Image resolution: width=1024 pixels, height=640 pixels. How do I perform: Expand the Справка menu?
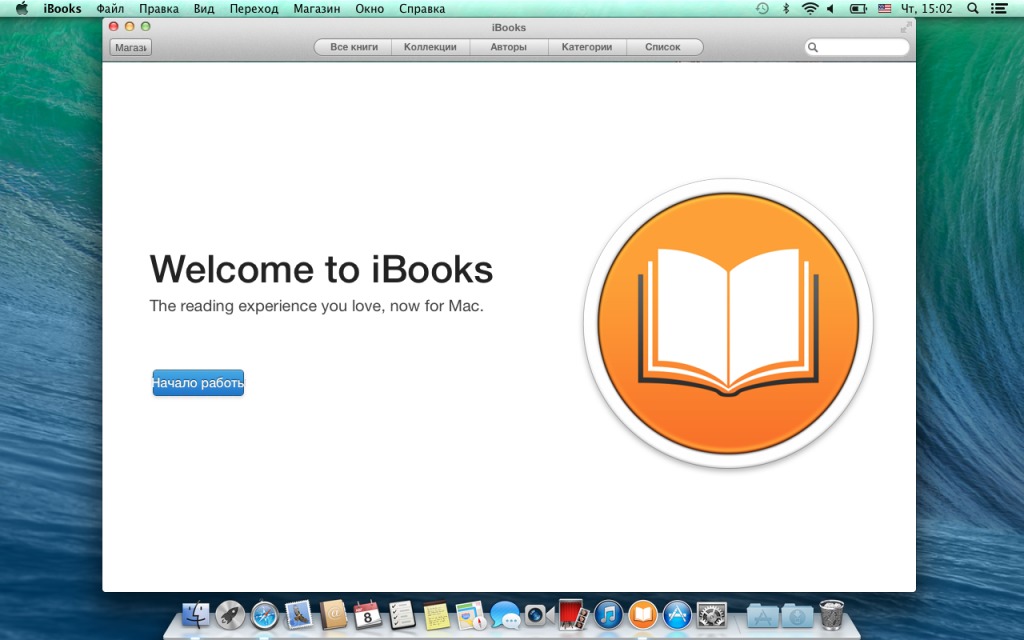(x=422, y=8)
